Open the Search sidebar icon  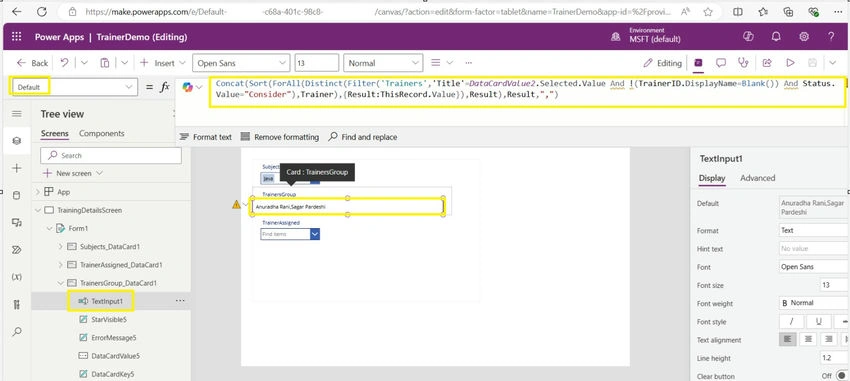click(x=16, y=331)
